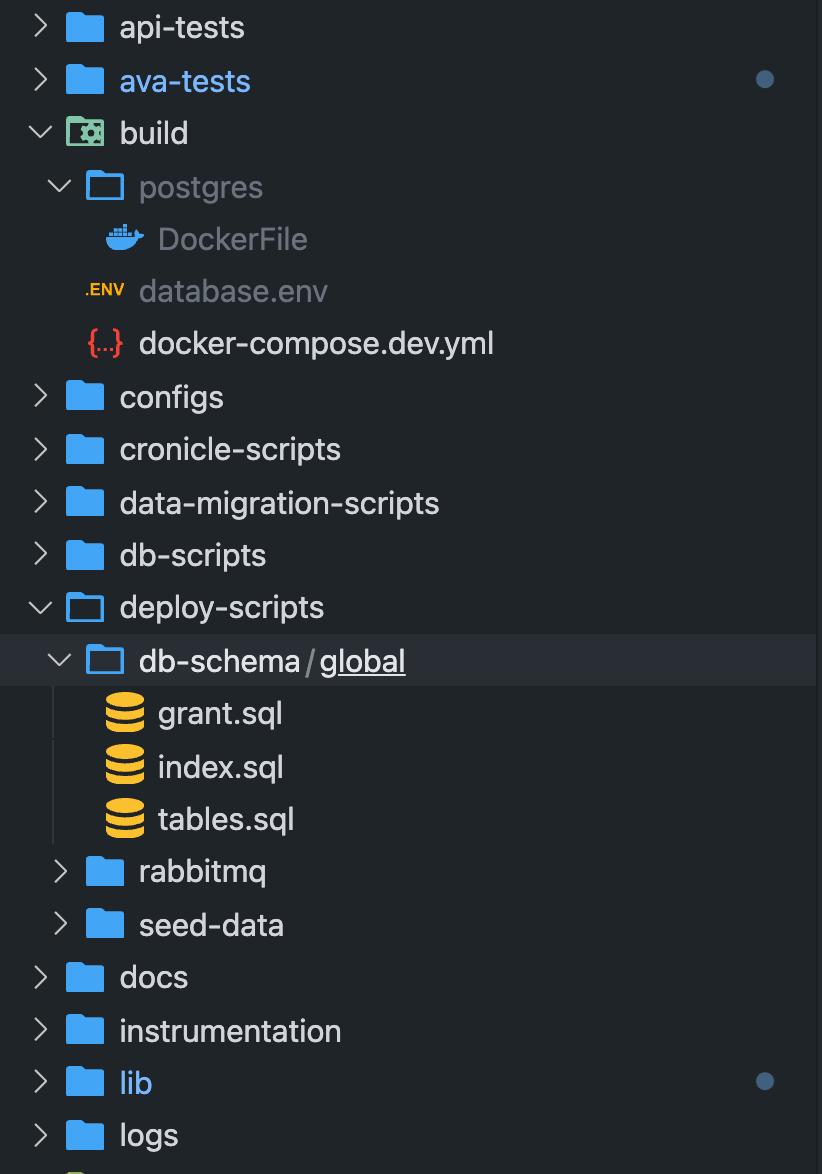822x1174 pixels.
Task: Collapse the db-schema/global tree node
Action: click(59, 660)
